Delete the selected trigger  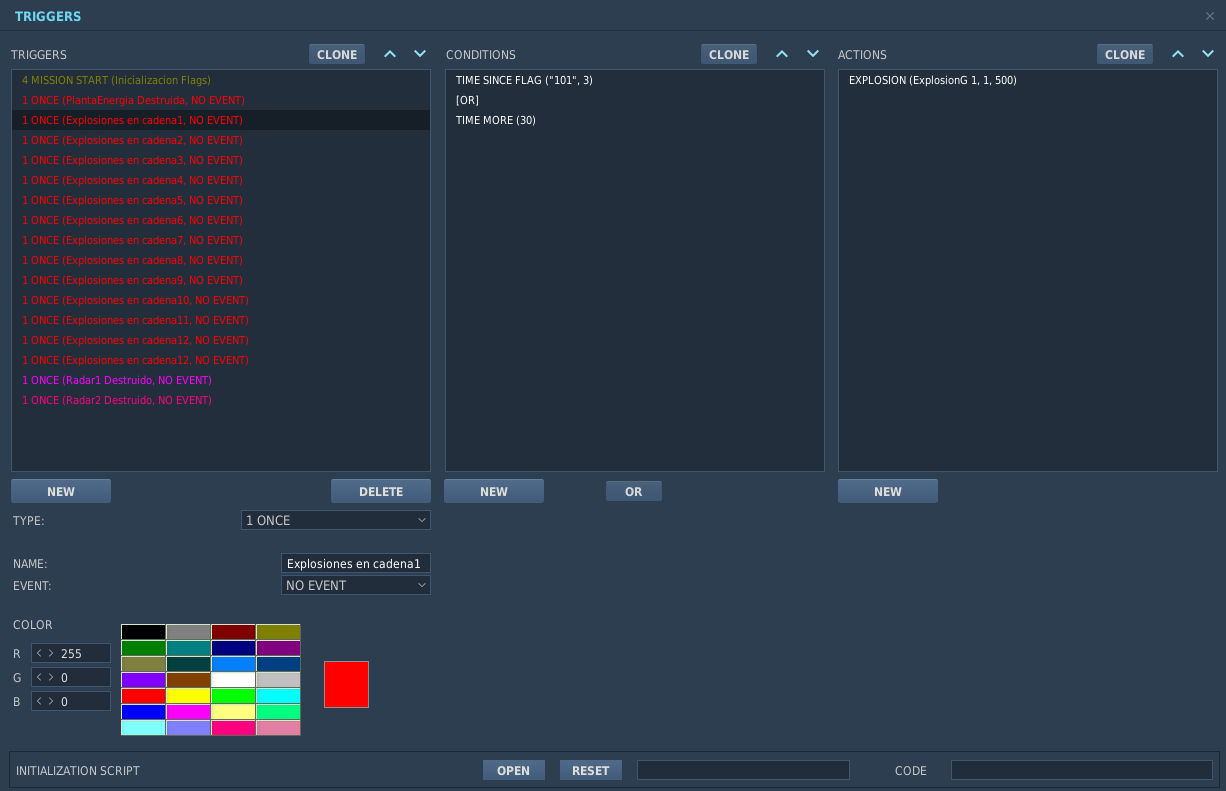tap(381, 491)
